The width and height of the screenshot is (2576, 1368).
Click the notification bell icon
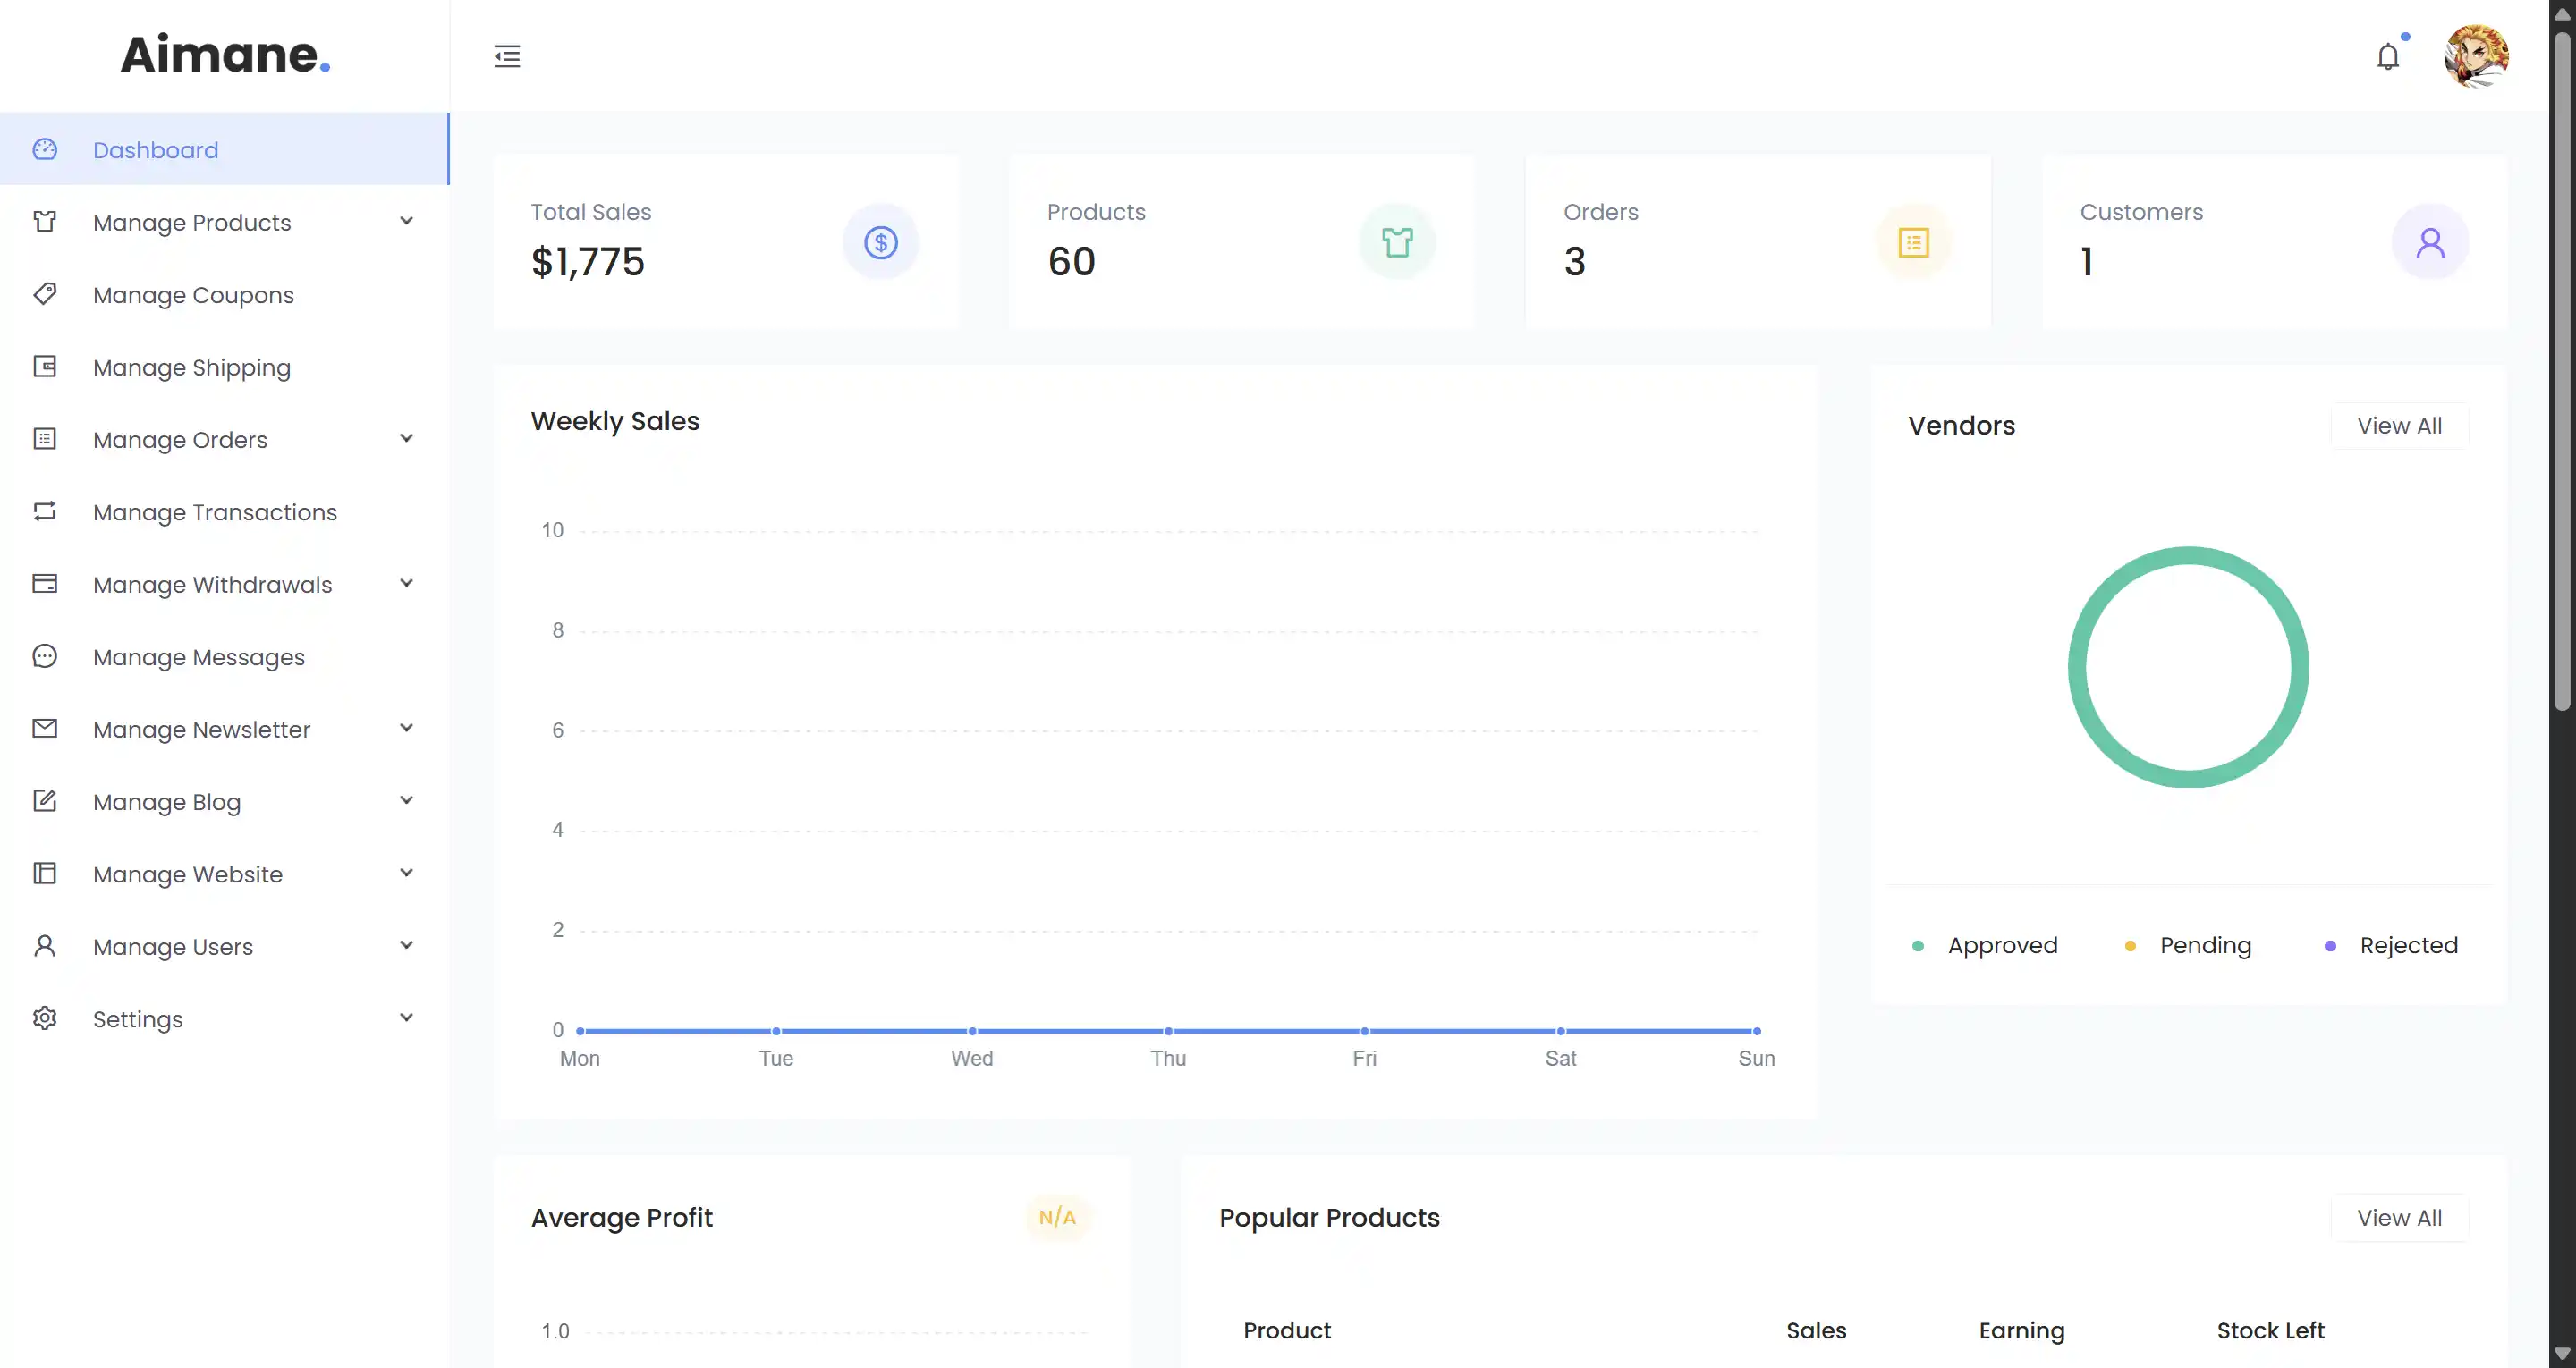pyautogui.click(x=2388, y=57)
